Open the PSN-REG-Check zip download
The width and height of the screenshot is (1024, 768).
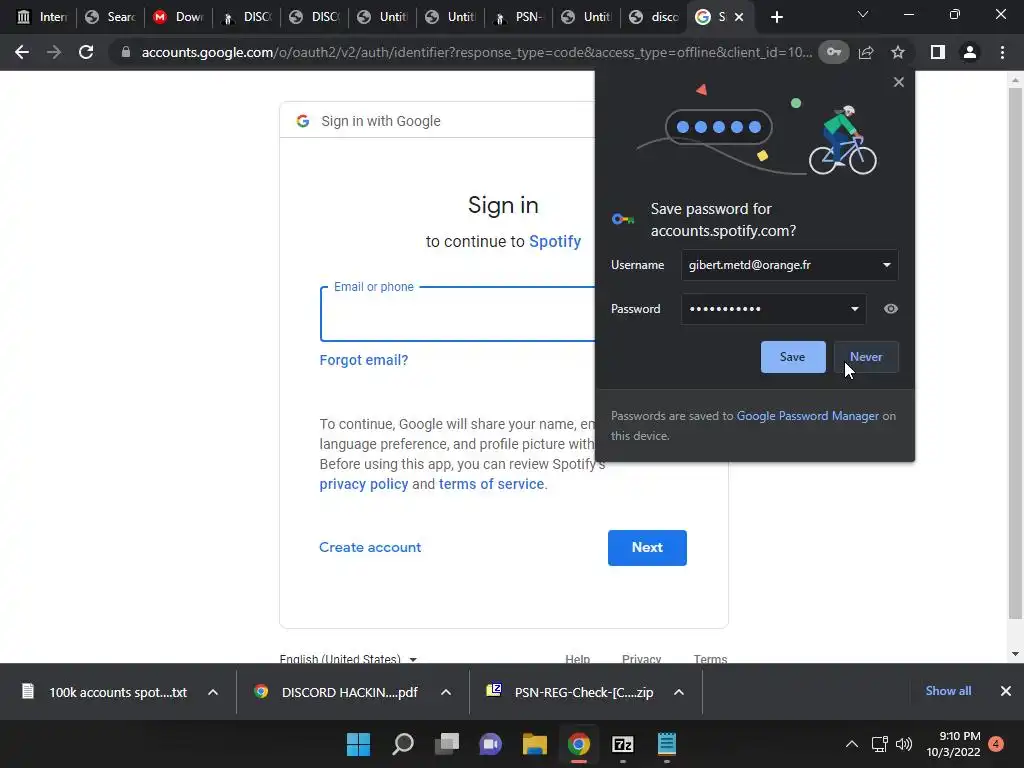point(569,692)
